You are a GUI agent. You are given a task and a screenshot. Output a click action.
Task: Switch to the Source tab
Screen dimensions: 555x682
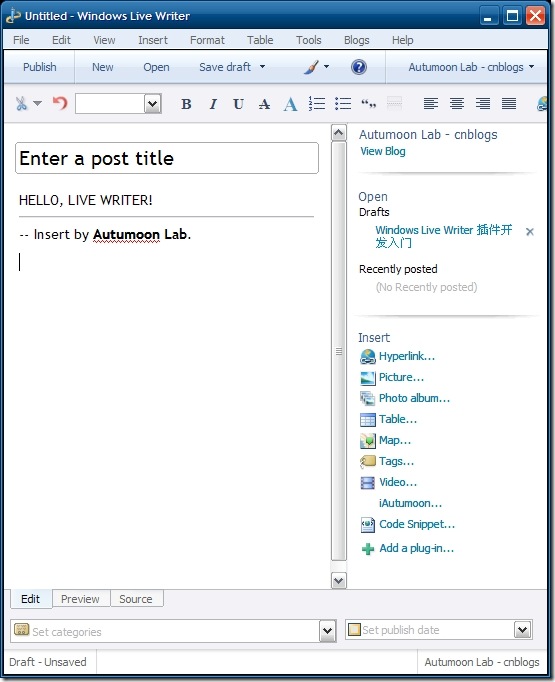136,599
